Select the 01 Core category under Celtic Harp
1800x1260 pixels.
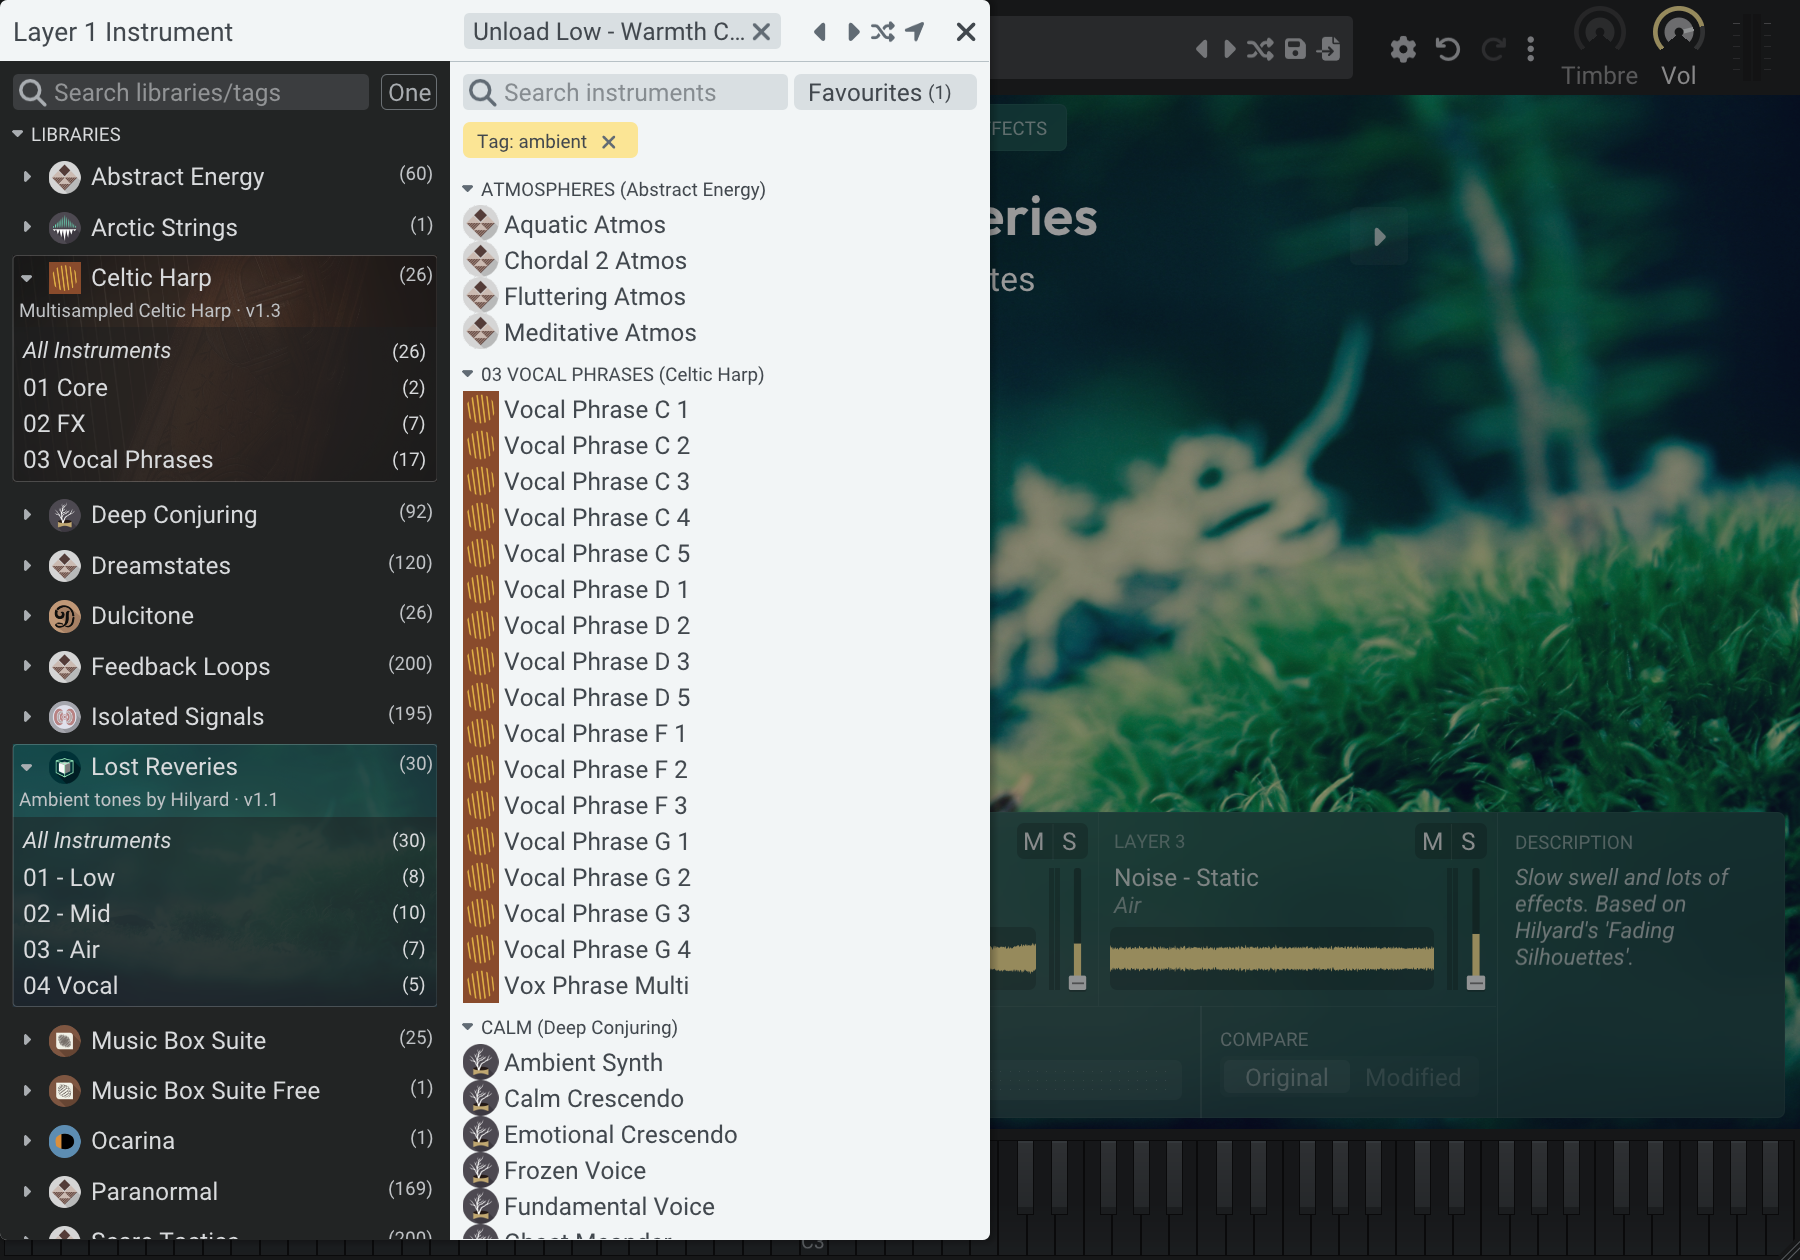[x=224, y=388]
